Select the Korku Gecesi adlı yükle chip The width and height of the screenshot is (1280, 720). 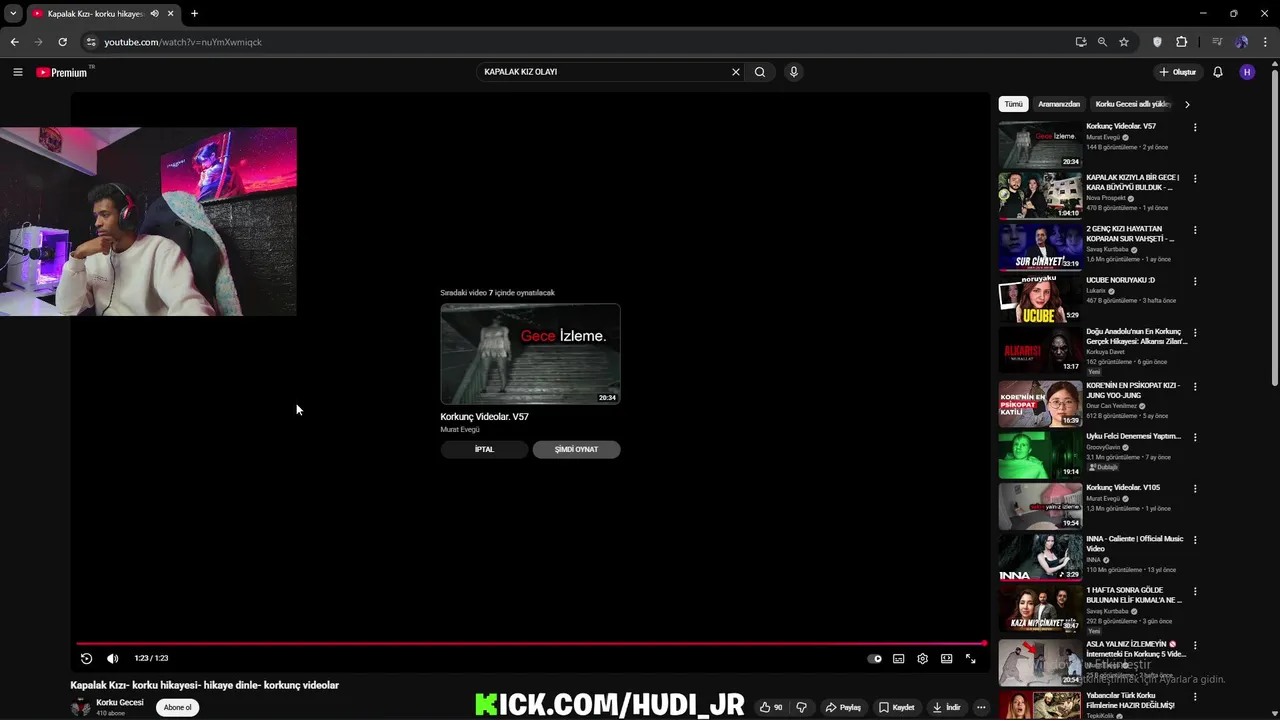(1132, 104)
